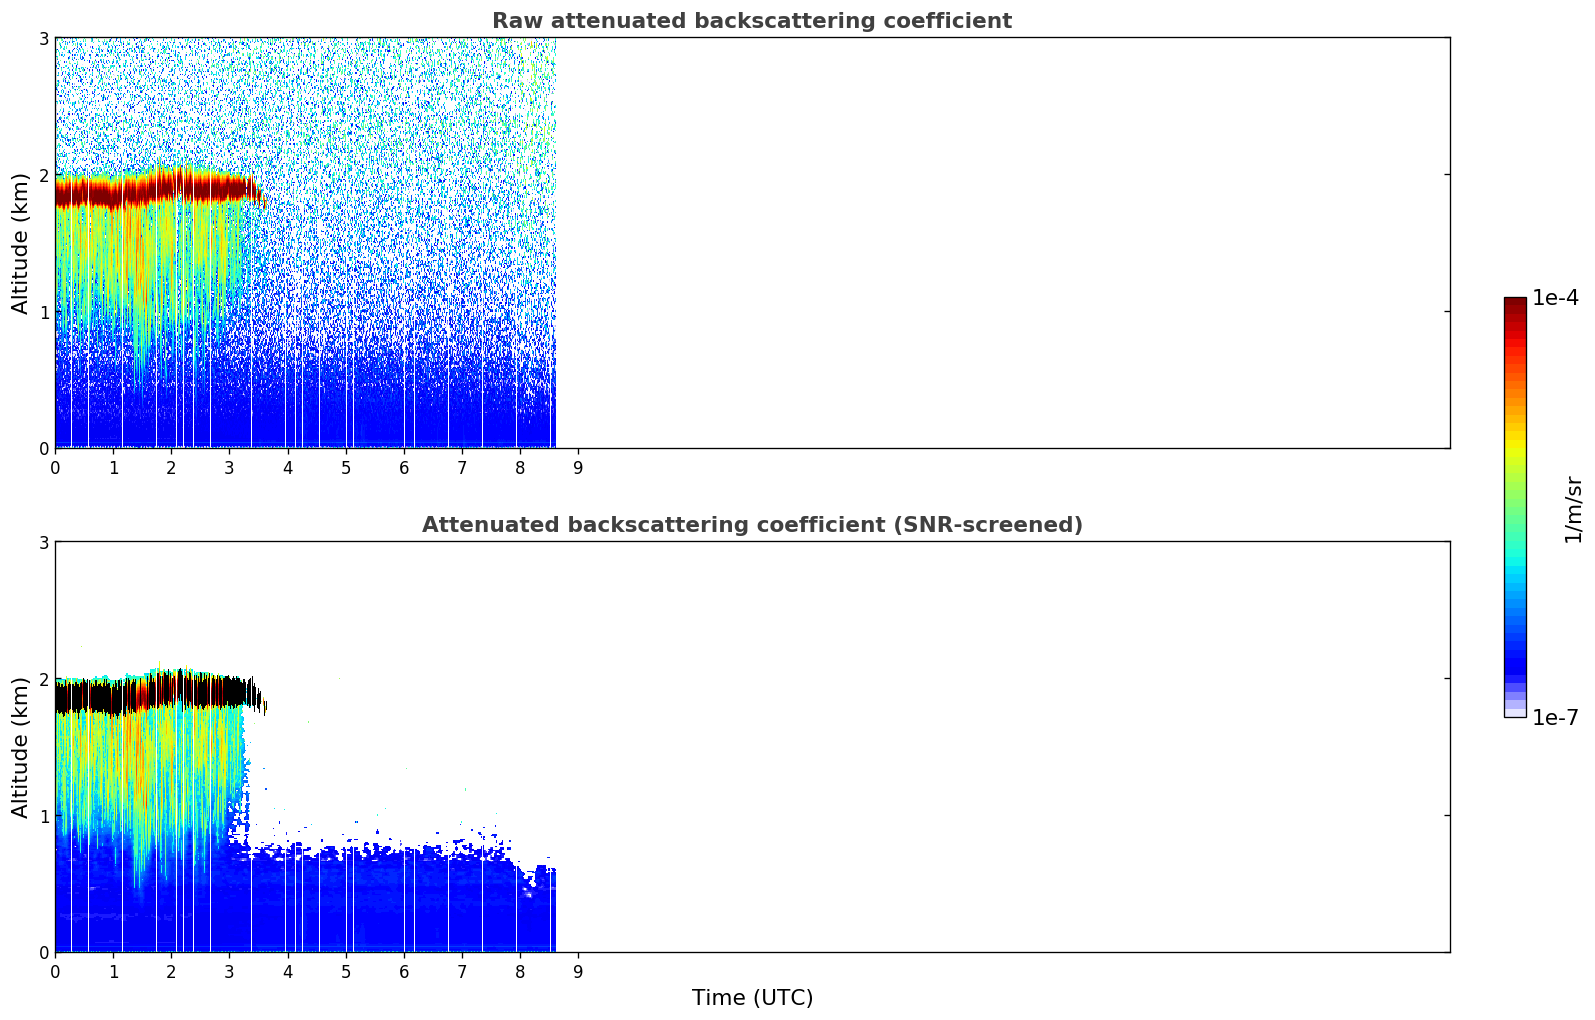Click the '2' altitude tick of the bottom plot
1595x1020 pixels.
tap(43, 679)
